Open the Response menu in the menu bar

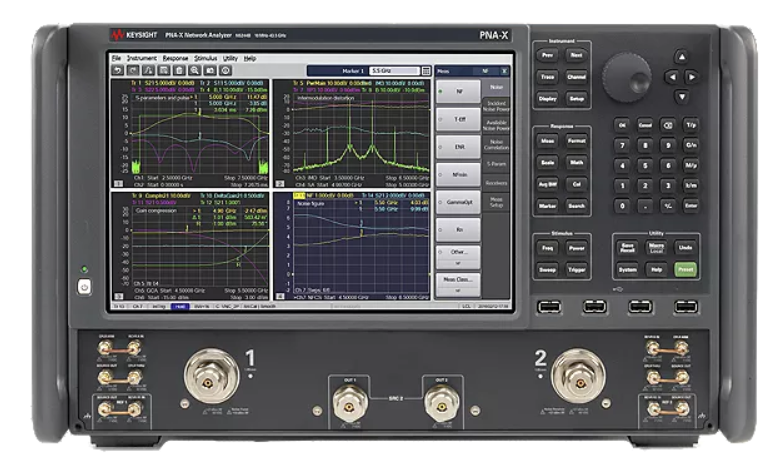click(x=175, y=58)
